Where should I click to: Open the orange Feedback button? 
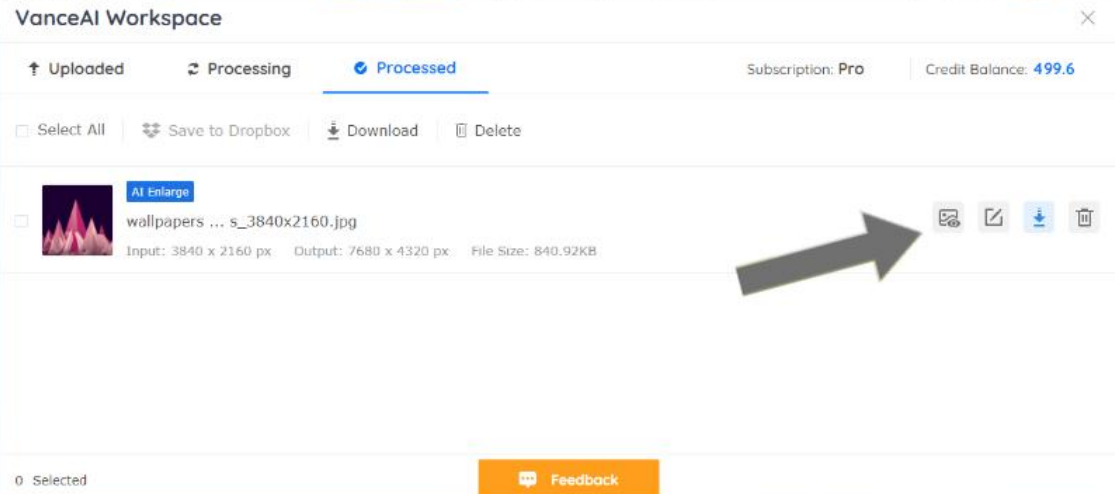coord(569,477)
